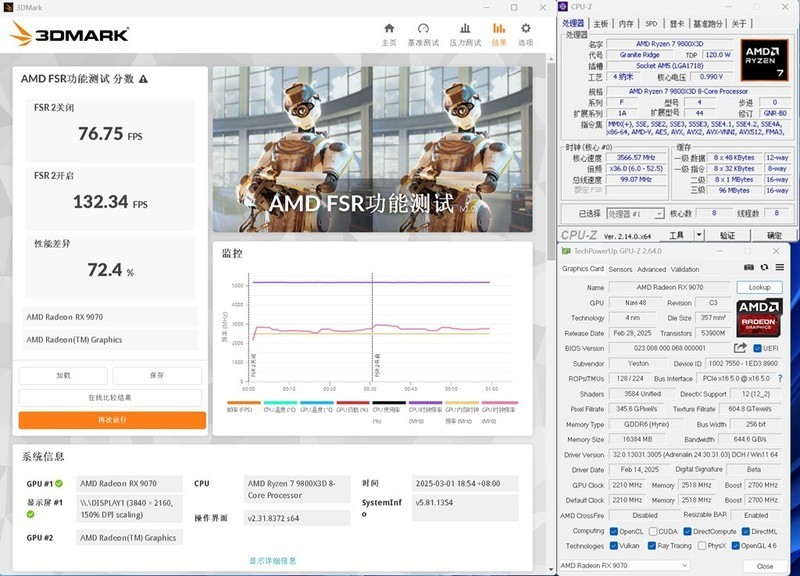The width and height of the screenshot is (800, 576).
Task: Click the orange 结果 results icon
Action: click(x=498, y=28)
